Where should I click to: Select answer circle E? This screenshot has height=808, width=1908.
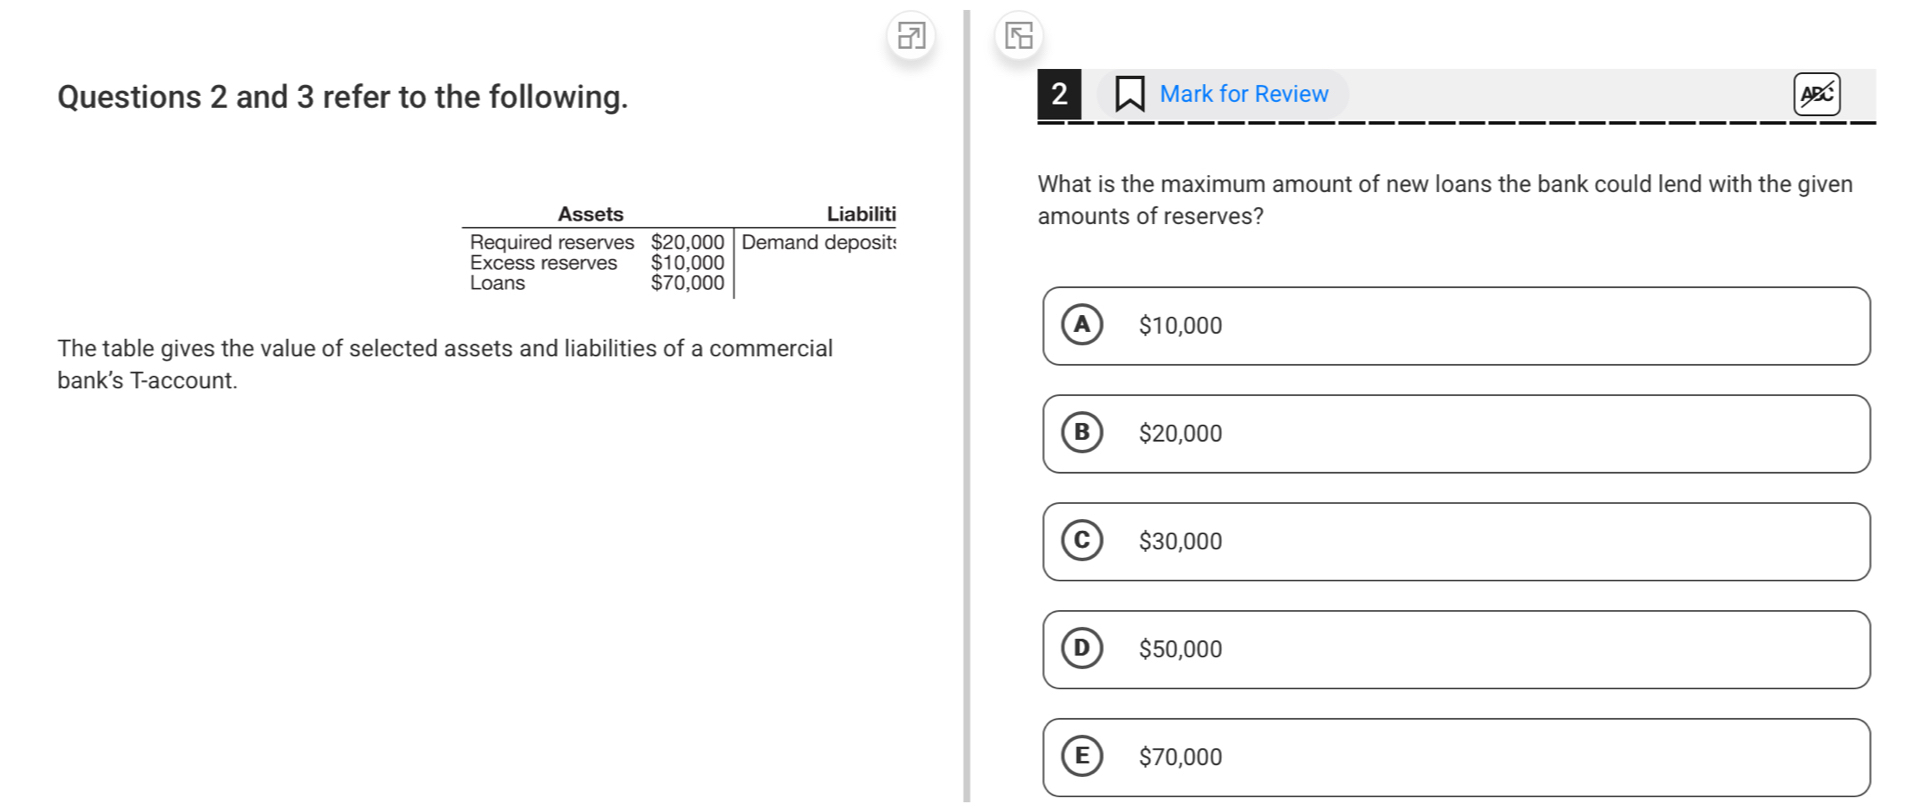coord(1082,757)
